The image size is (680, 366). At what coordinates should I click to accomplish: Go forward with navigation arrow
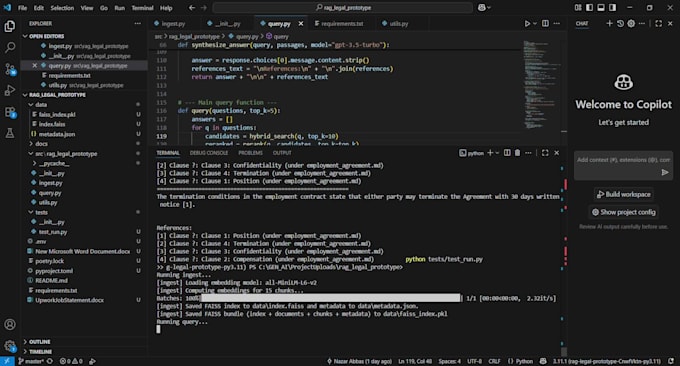(x=204, y=8)
